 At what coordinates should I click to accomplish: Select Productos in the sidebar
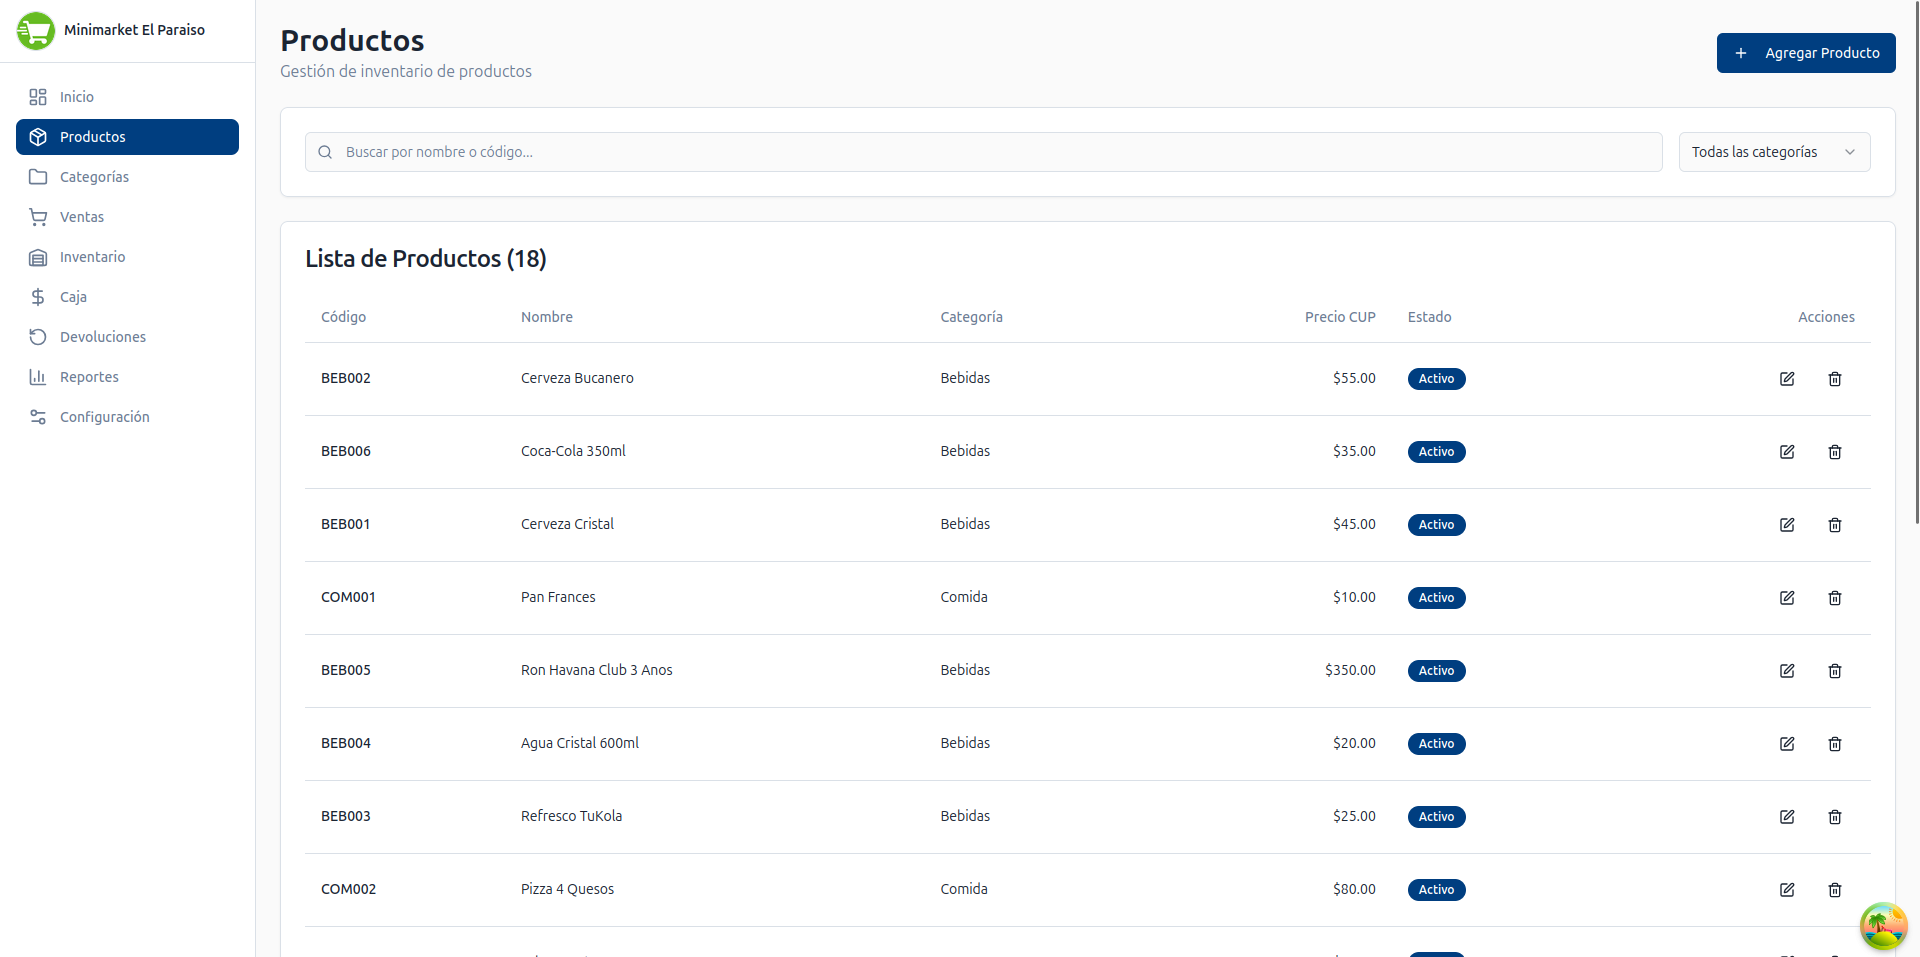click(x=127, y=137)
